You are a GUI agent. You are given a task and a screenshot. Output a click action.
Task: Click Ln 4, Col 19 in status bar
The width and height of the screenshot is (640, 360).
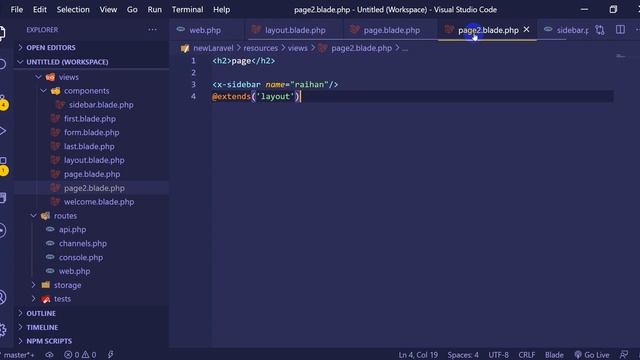pyautogui.click(x=418, y=355)
